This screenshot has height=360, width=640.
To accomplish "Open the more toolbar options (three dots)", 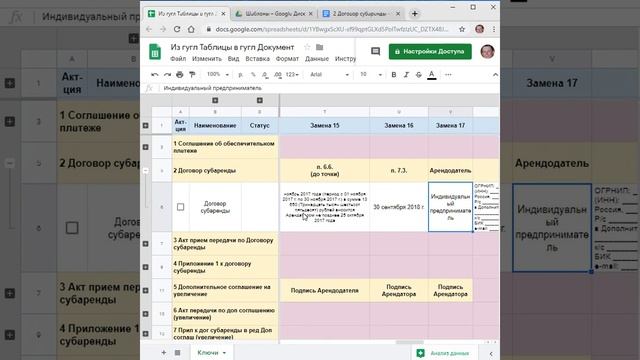I will point(448,75).
